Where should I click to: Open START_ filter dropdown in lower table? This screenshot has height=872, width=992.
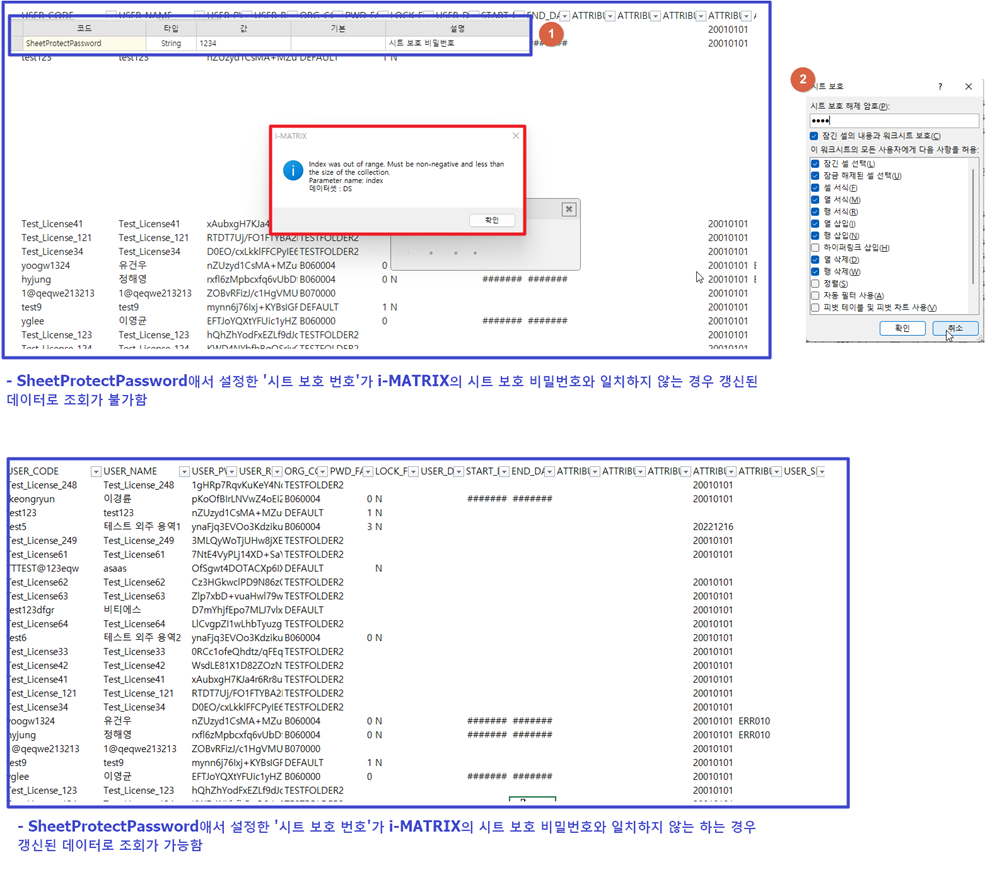pos(504,471)
